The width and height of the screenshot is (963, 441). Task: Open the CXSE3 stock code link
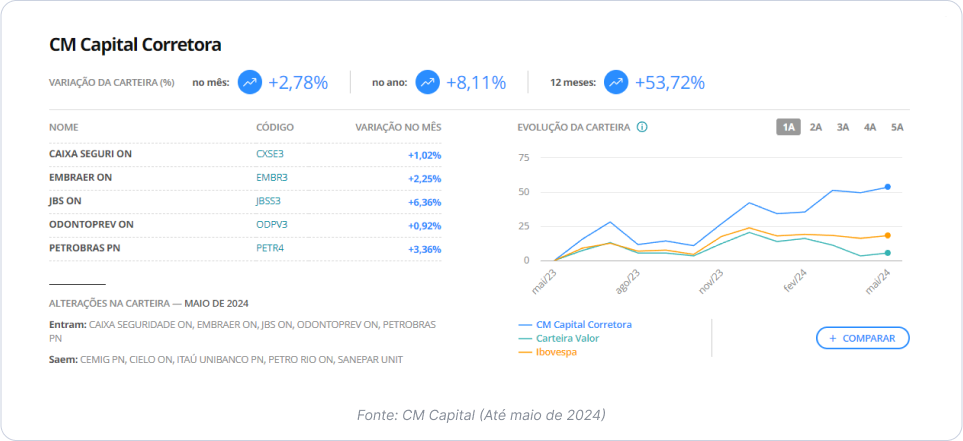pos(270,155)
